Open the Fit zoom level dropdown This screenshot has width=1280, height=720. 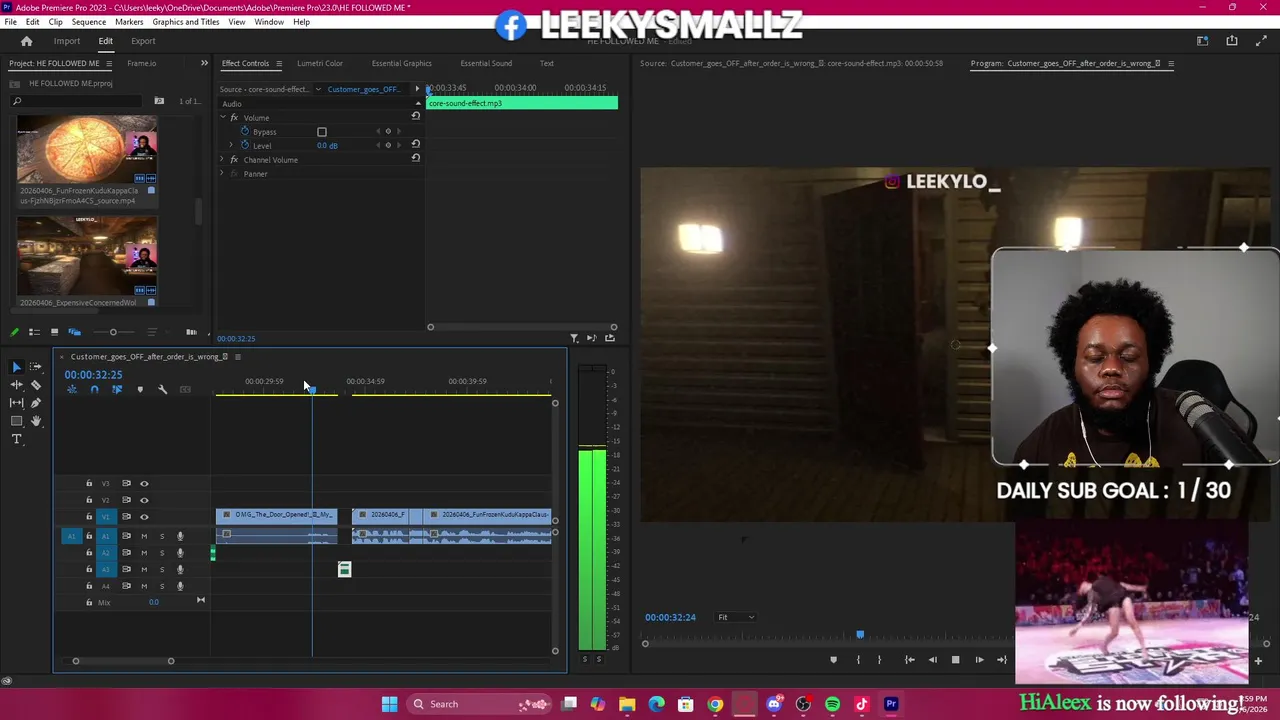point(736,617)
